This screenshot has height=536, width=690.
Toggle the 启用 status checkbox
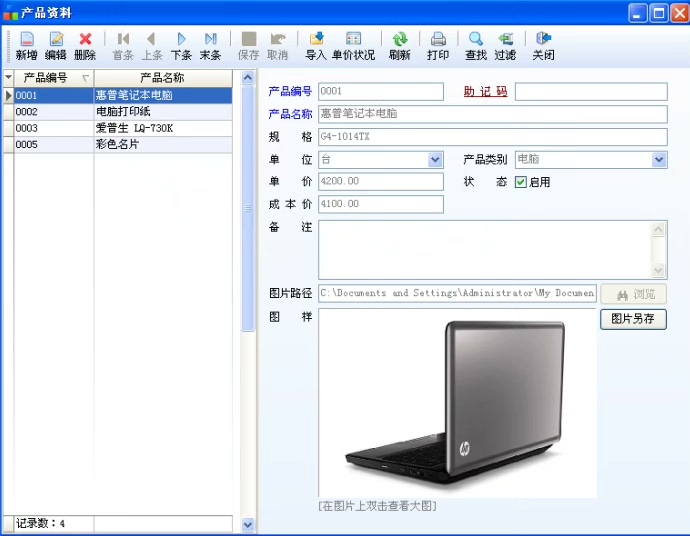(x=521, y=182)
